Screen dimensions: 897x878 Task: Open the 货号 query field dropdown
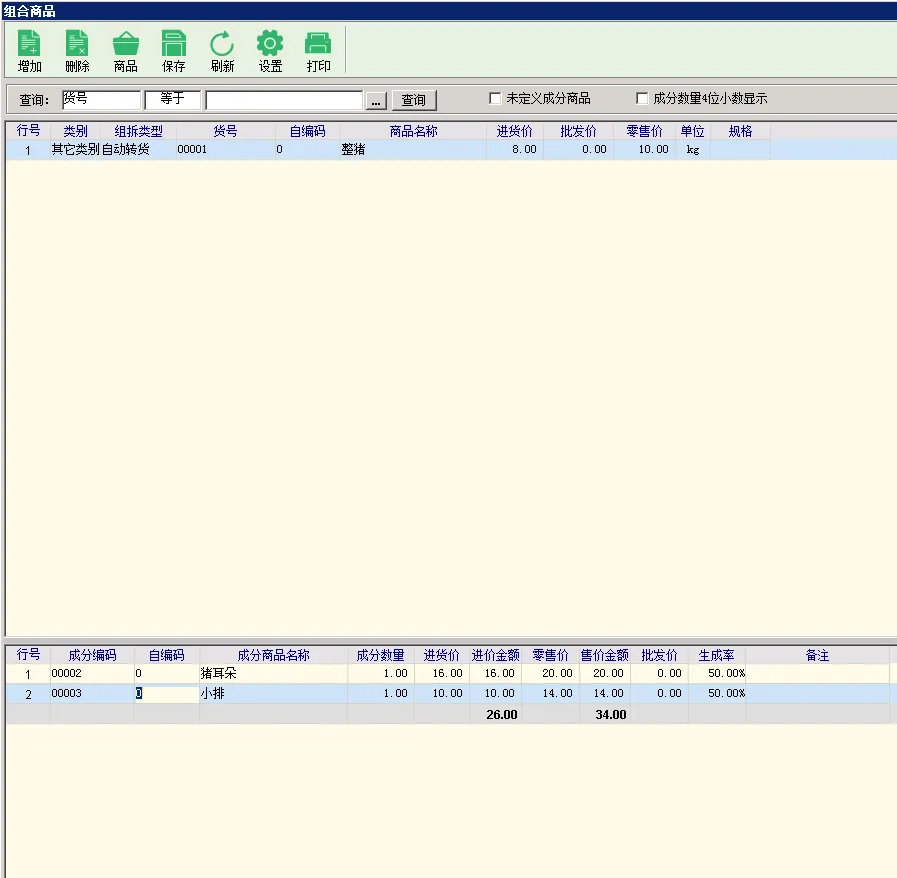pyautogui.click(x=101, y=100)
